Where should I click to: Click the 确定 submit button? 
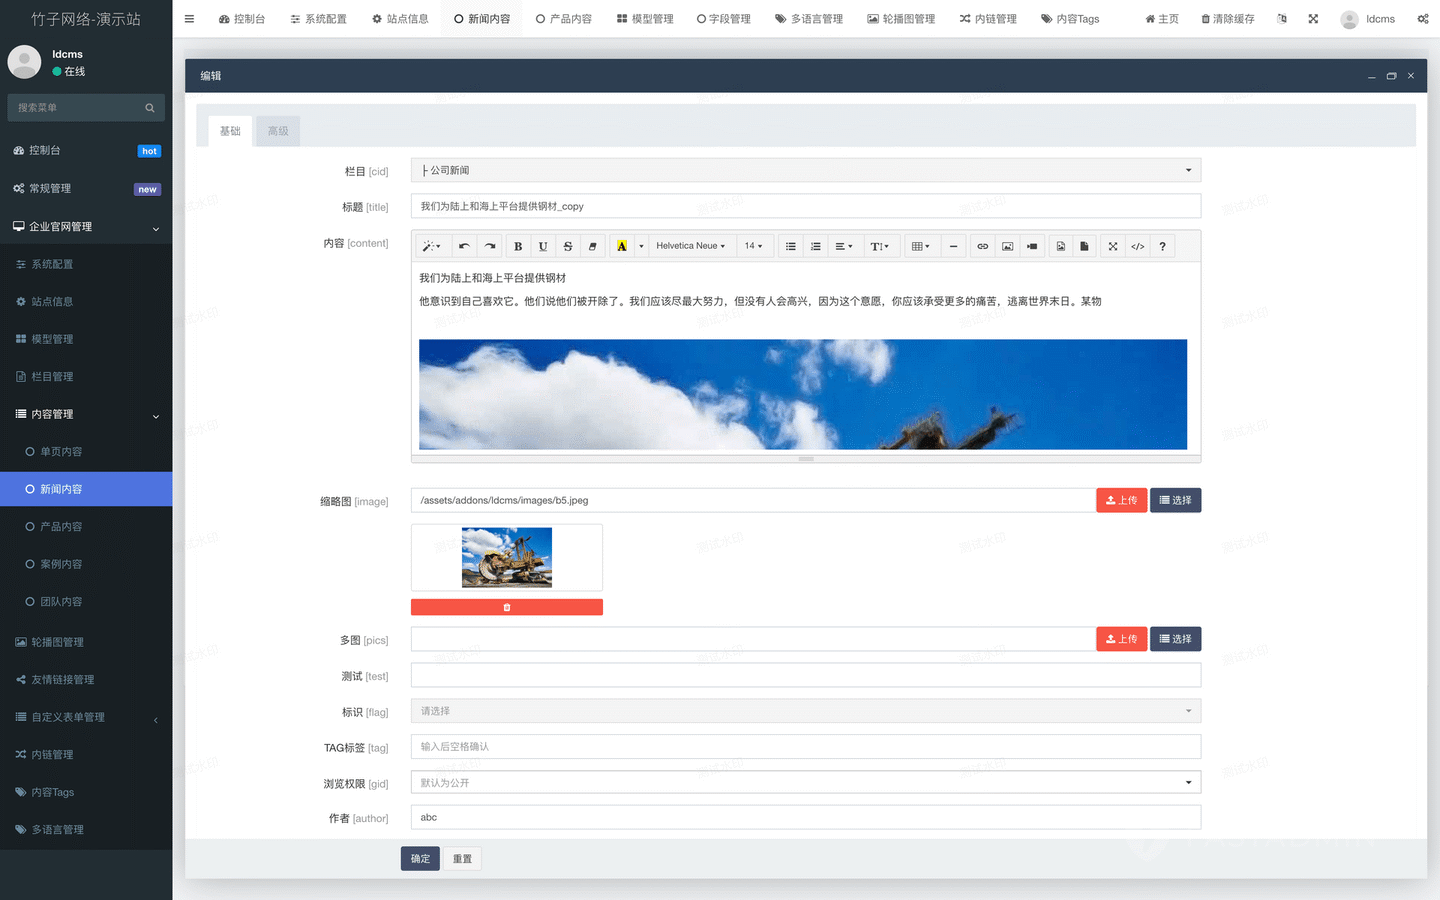[x=420, y=859]
